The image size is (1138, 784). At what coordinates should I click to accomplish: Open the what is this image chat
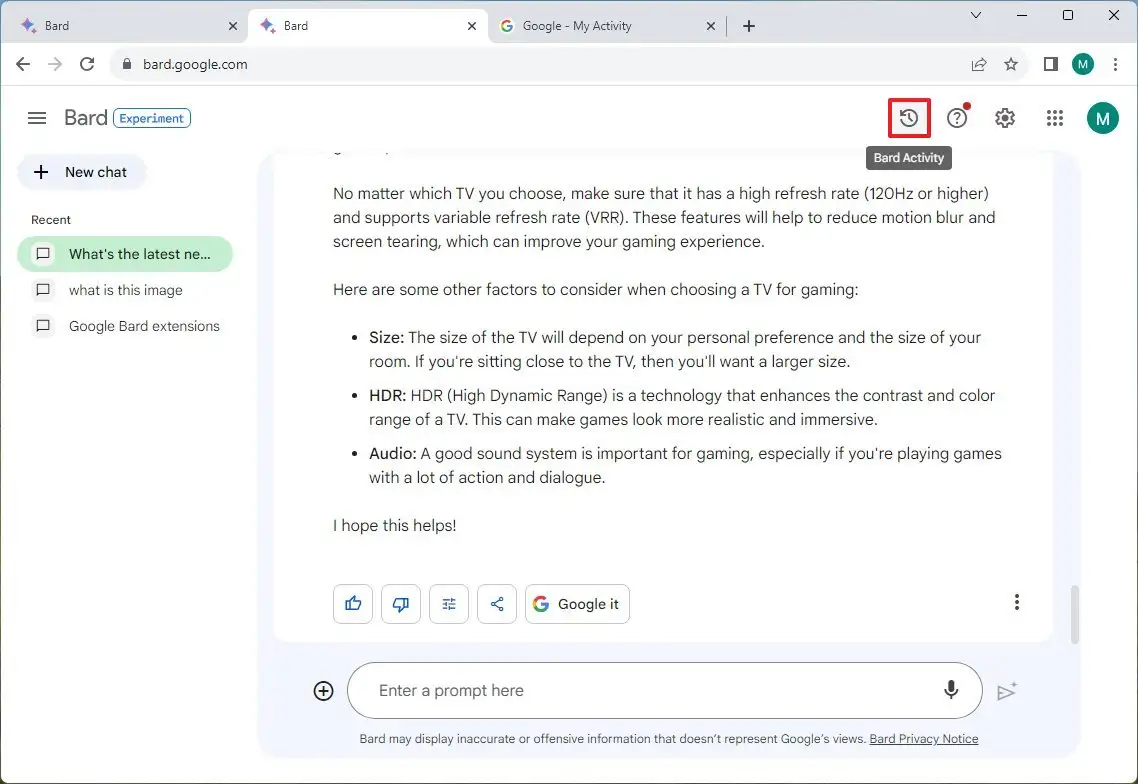pos(125,290)
